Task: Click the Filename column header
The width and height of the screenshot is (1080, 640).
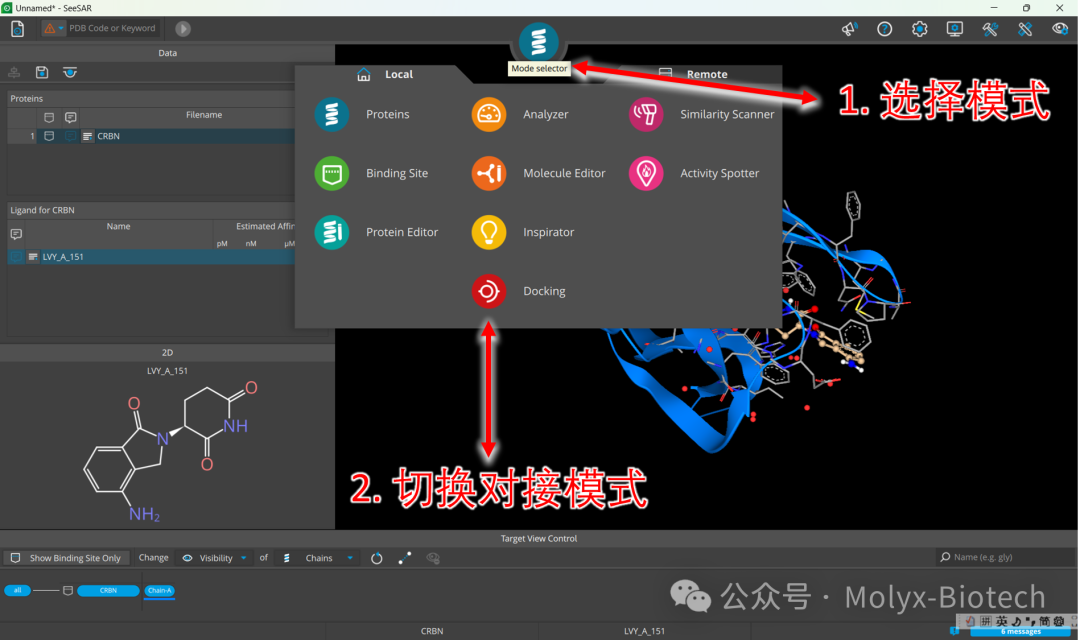Action: [204, 115]
